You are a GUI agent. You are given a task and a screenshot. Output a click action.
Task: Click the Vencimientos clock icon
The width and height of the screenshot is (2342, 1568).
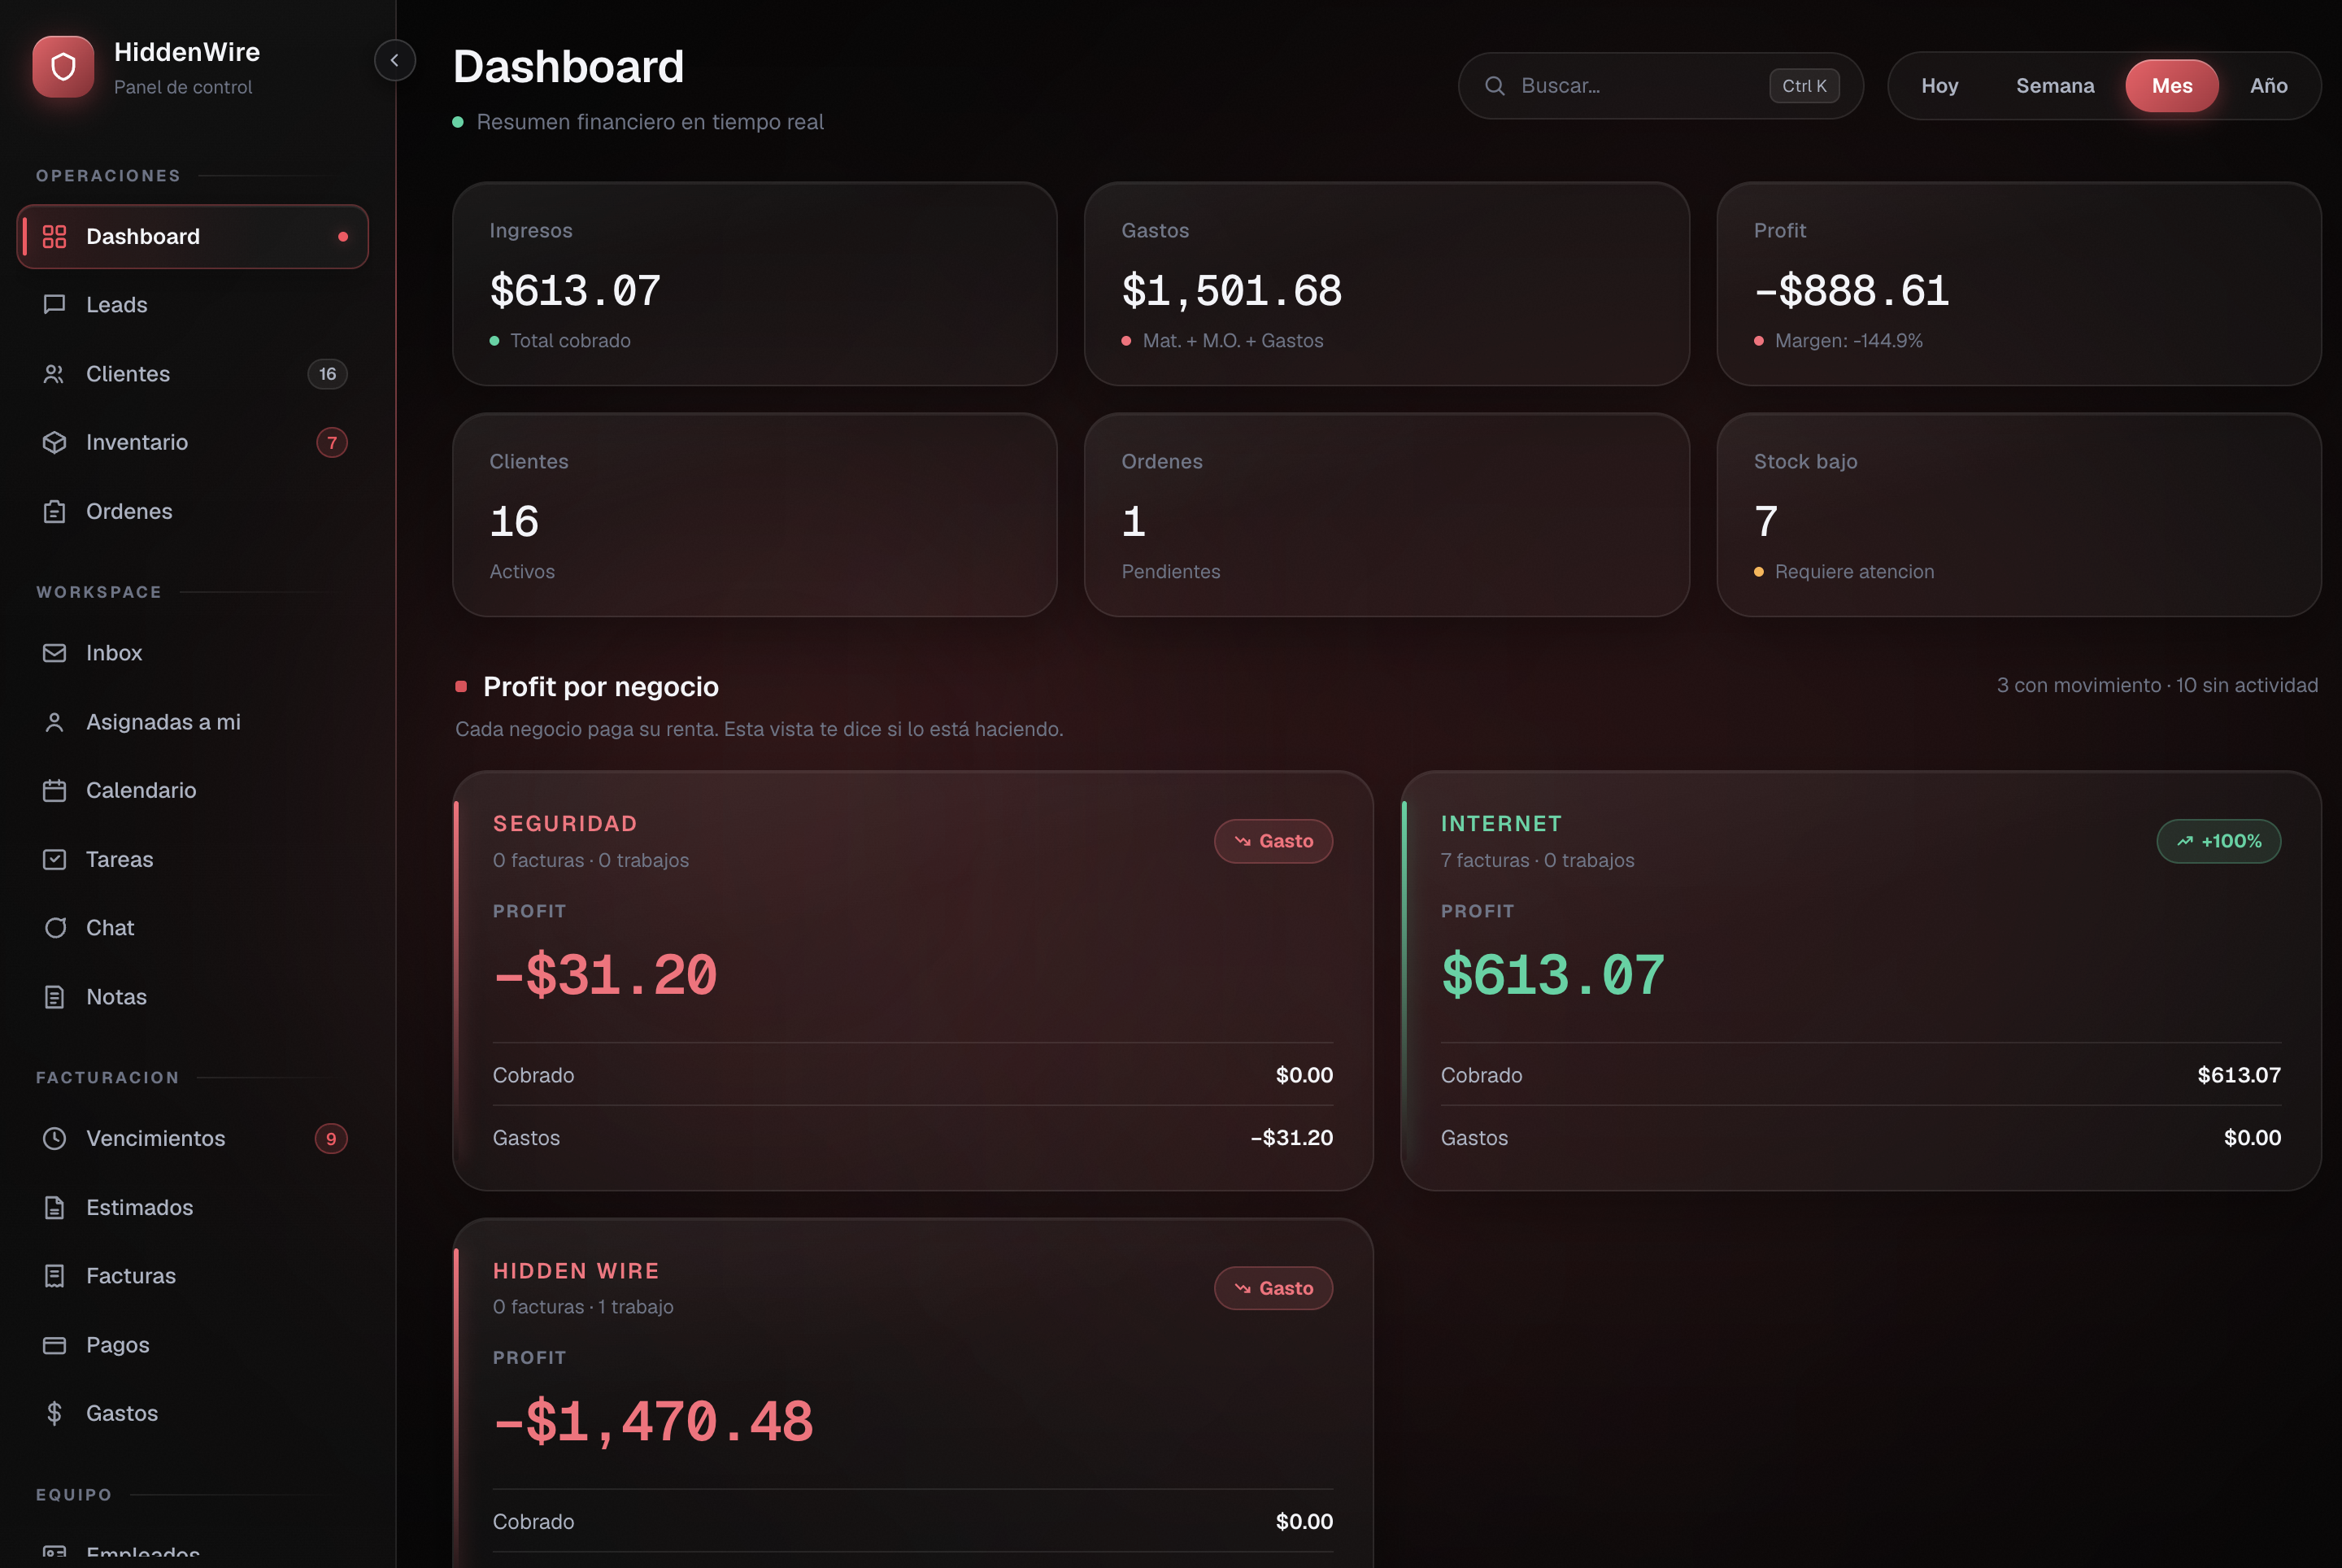(54, 1138)
